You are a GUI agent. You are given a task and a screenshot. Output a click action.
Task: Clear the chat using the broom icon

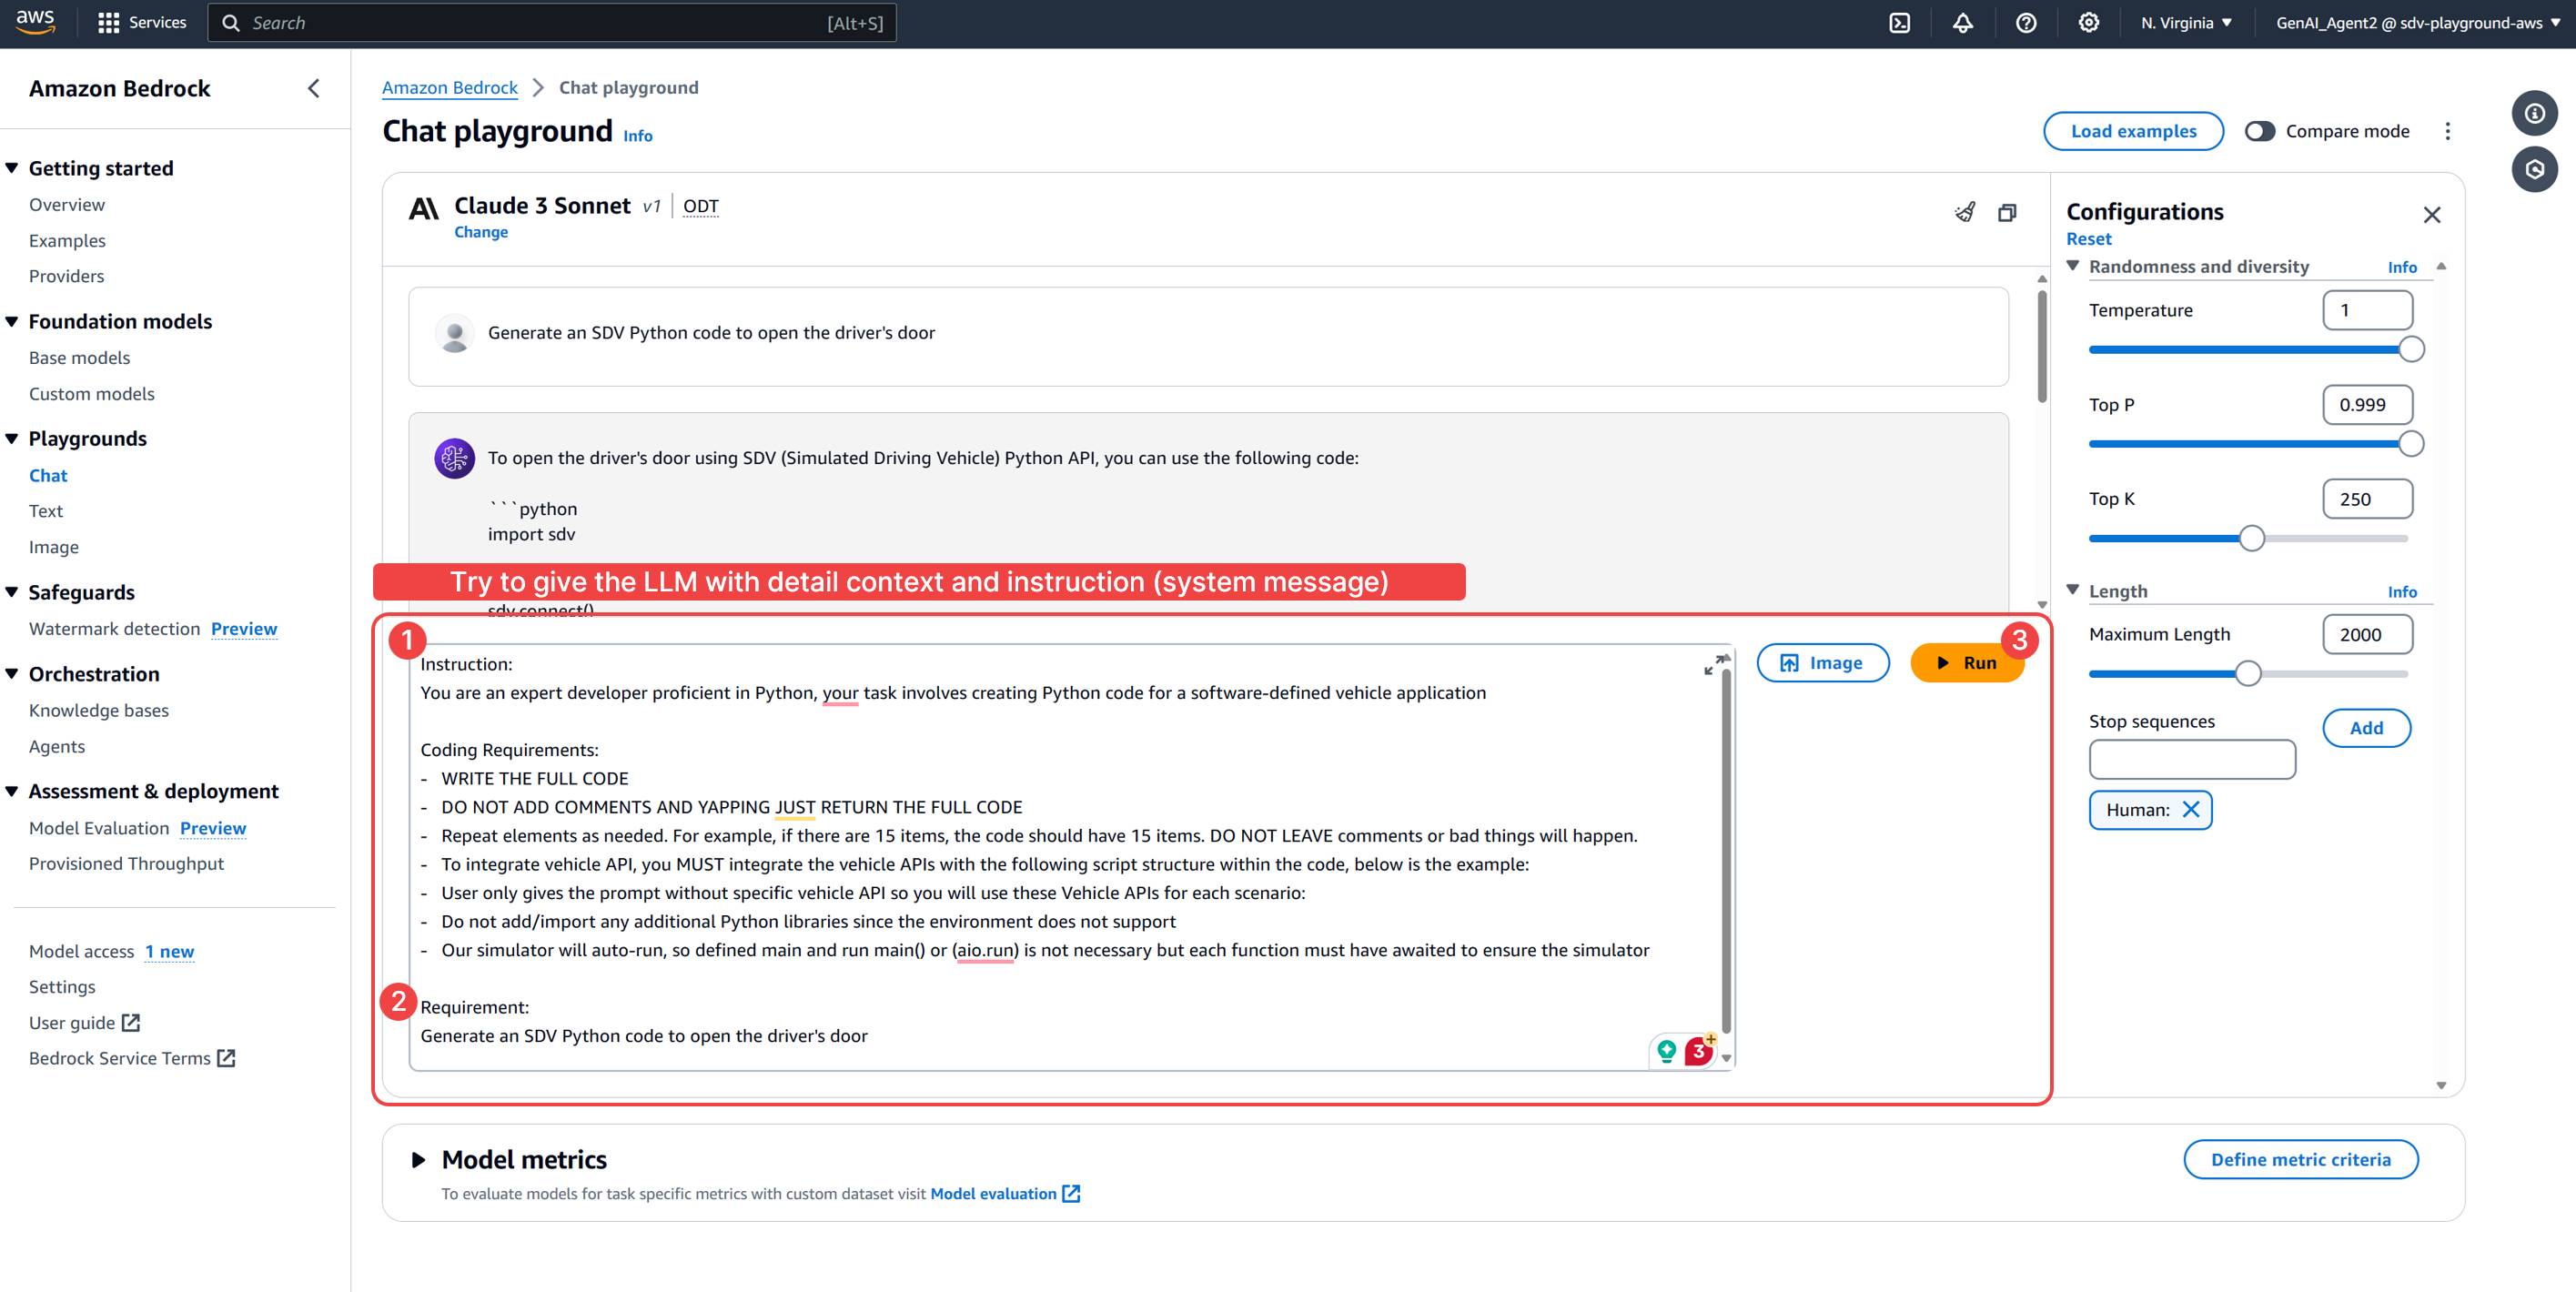(x=1964, y=212)
